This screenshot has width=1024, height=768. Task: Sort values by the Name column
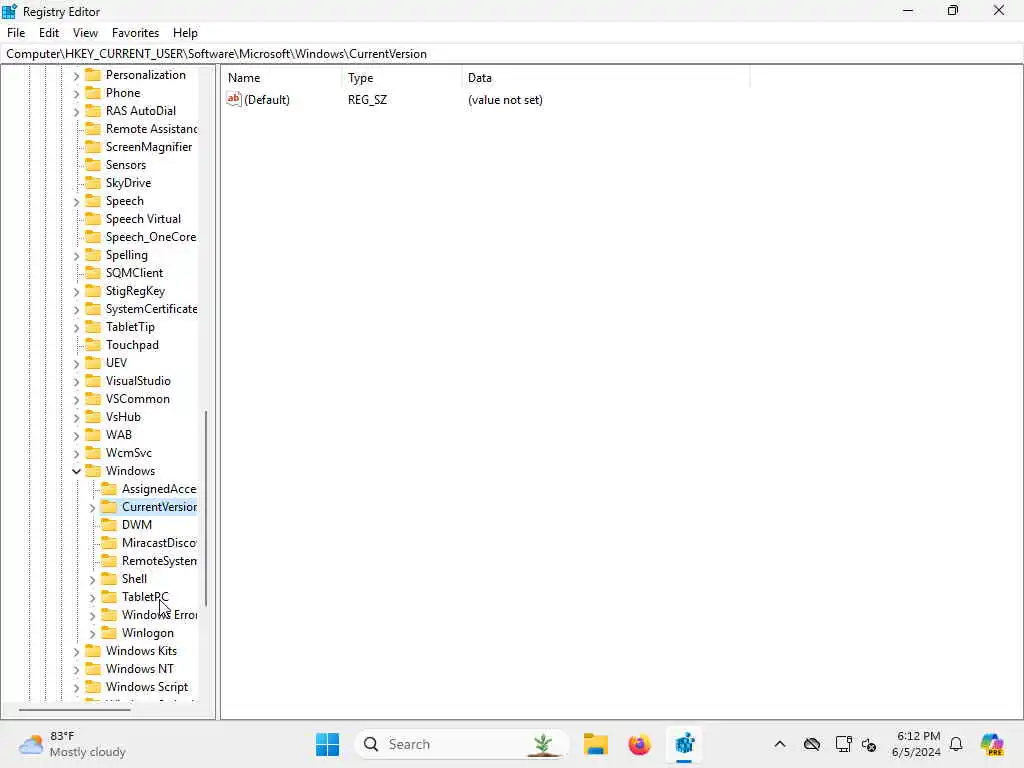pyautogui.click(x=281, y=78)
